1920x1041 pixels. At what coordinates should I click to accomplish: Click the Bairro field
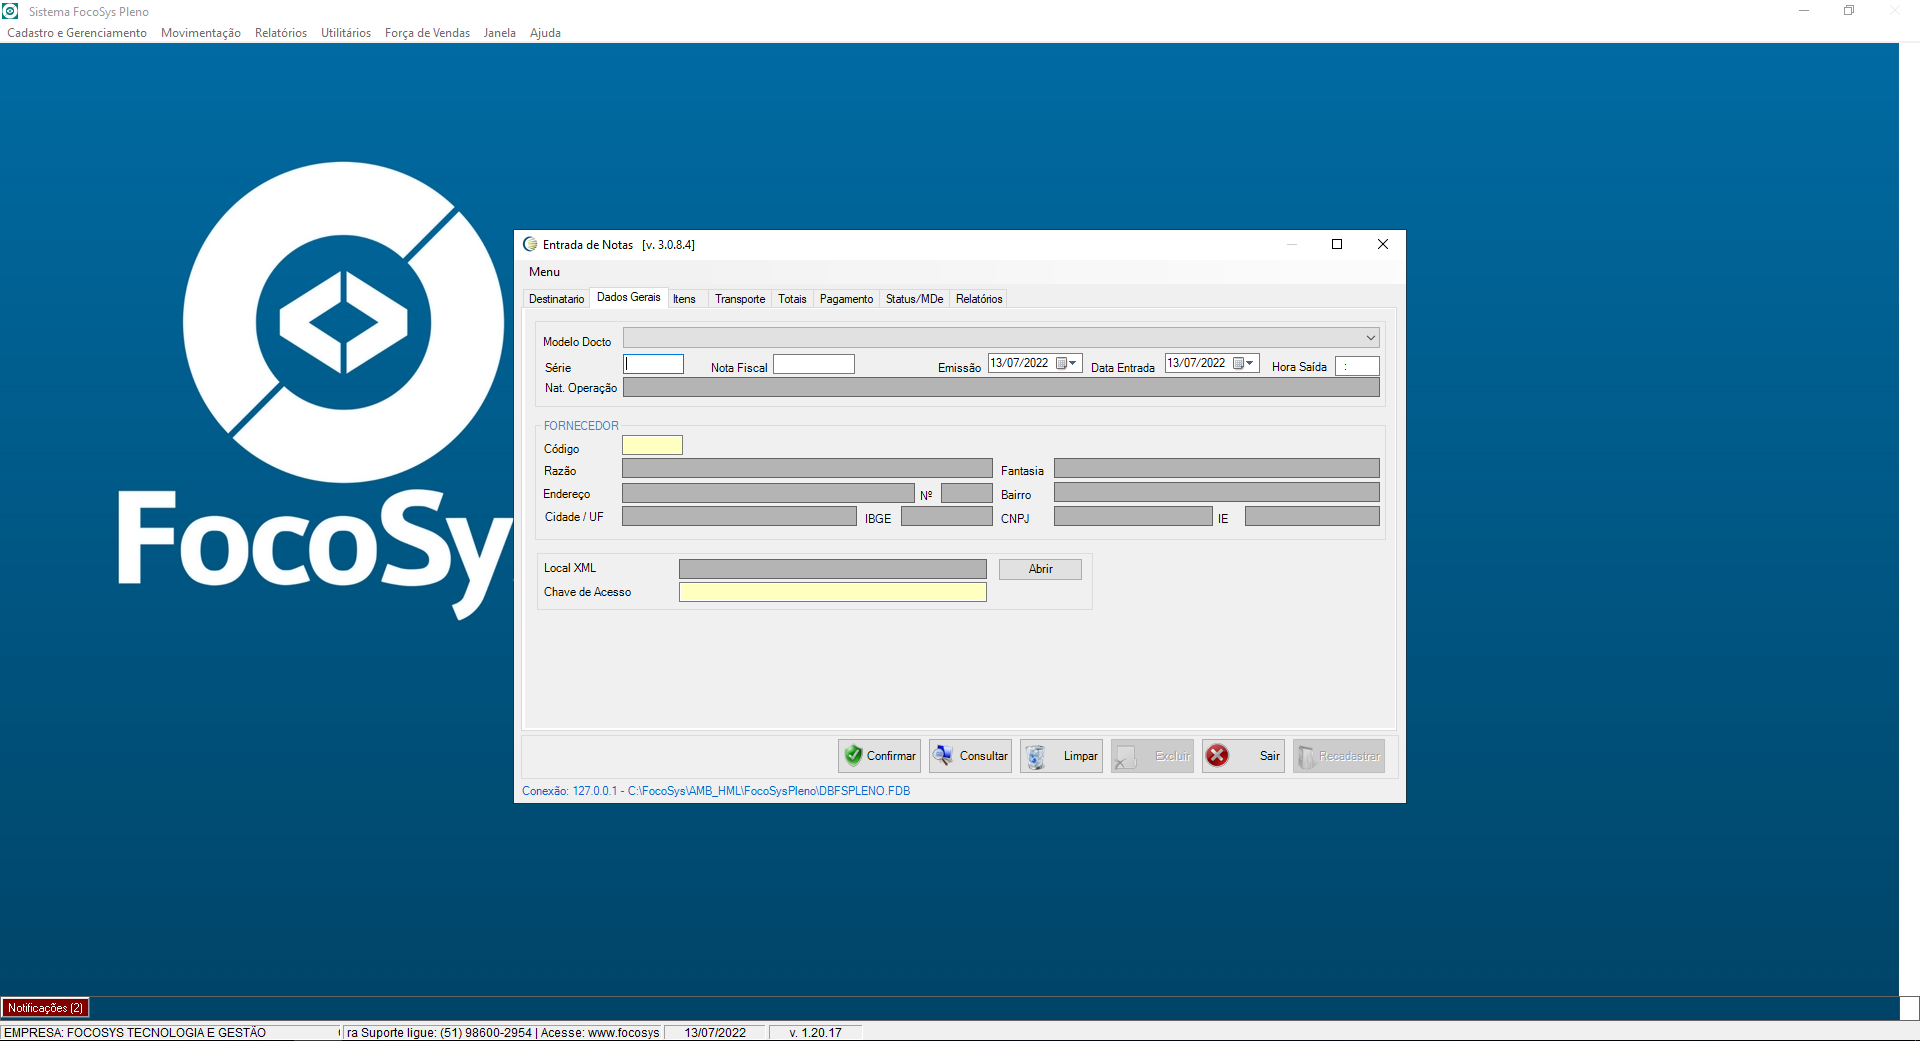click(1216, 492)
